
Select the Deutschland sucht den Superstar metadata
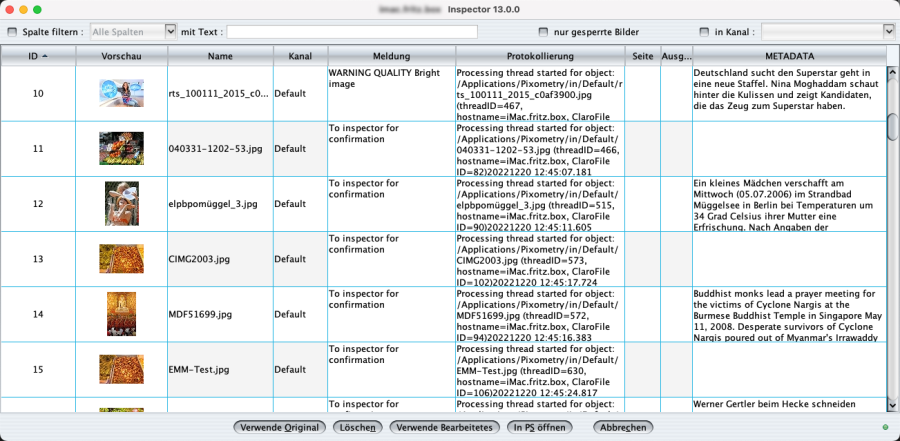[785, 90]
